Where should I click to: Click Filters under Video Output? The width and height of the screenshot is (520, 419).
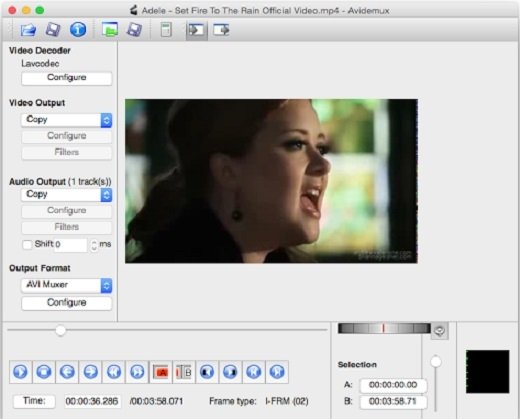(67, 152)
